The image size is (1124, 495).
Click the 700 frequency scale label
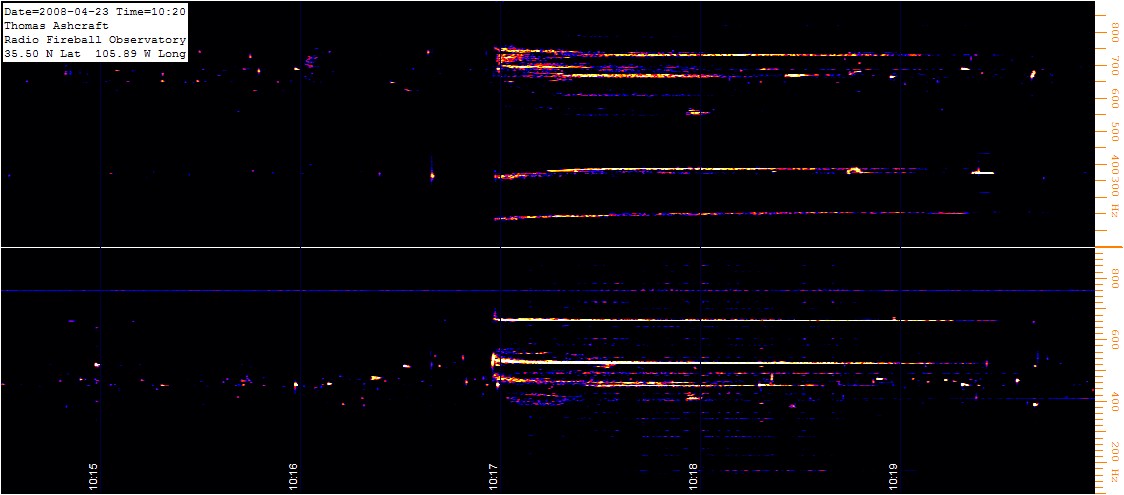[1115, 67]
